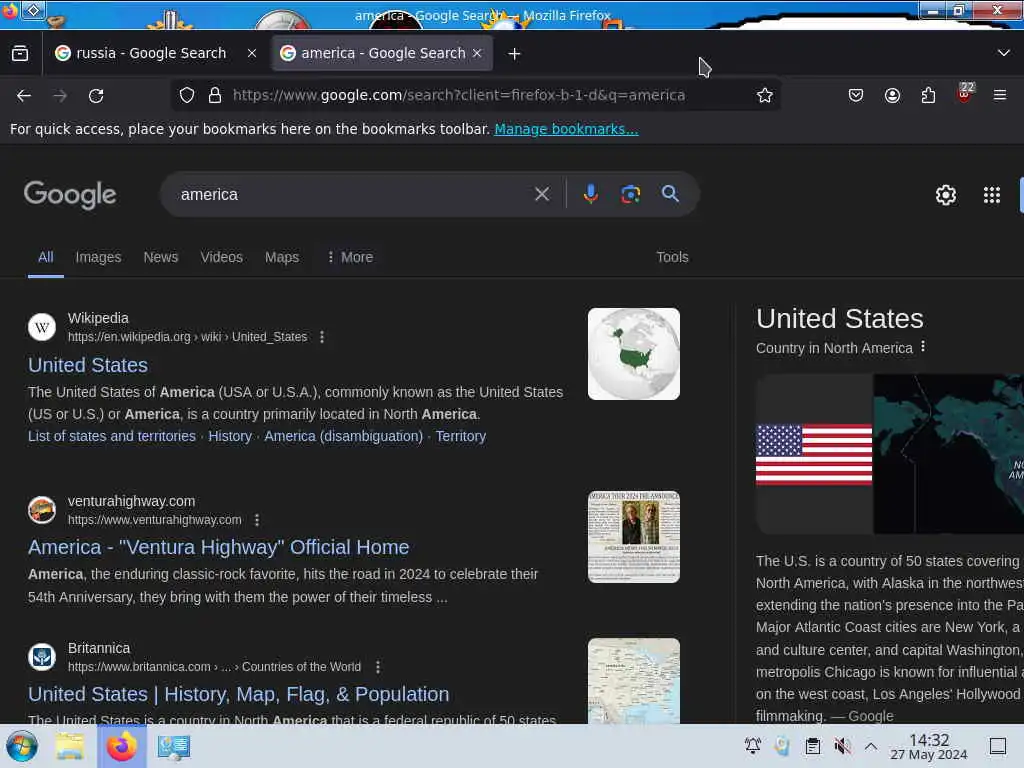Image resolution: width=1024 pixels, height=768 pixels.
Task: Save page to Pocket
Action: coord(856,95)
